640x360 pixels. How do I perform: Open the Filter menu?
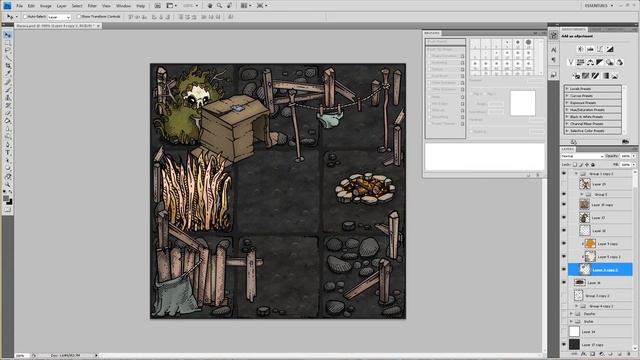click(92, 6)
